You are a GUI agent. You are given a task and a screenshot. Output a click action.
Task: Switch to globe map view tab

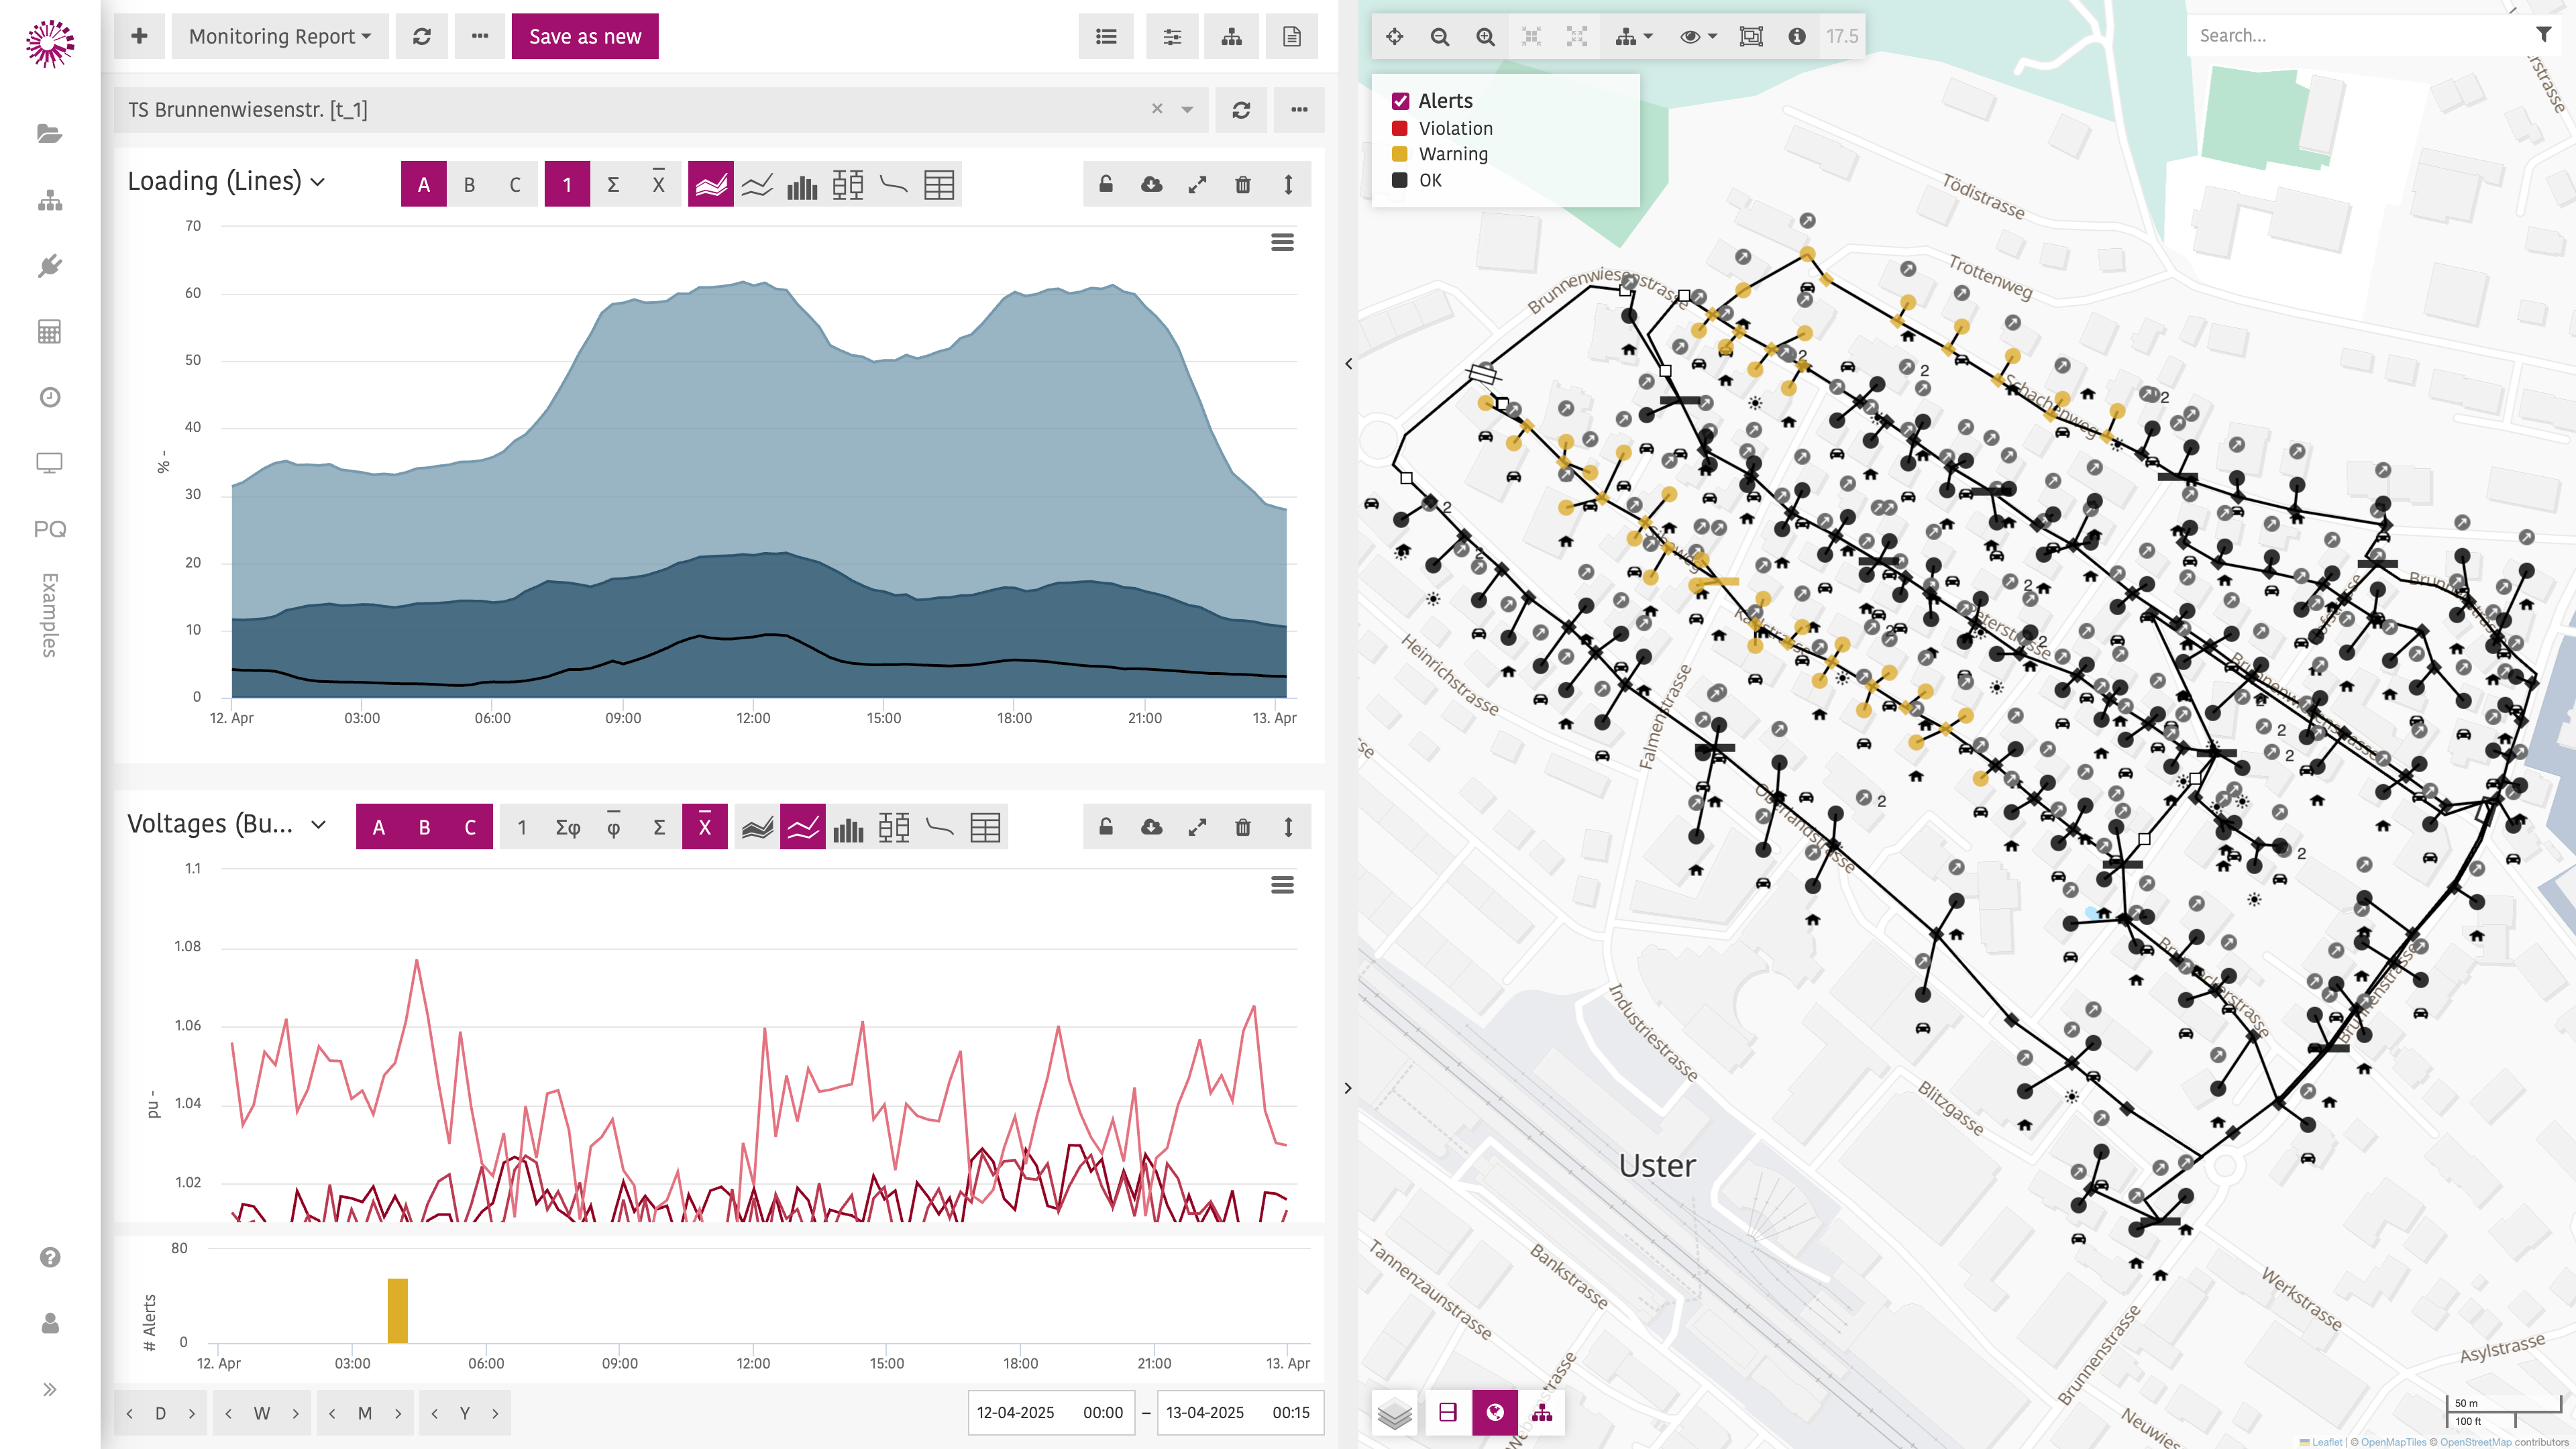[x=1495, y=1412]
